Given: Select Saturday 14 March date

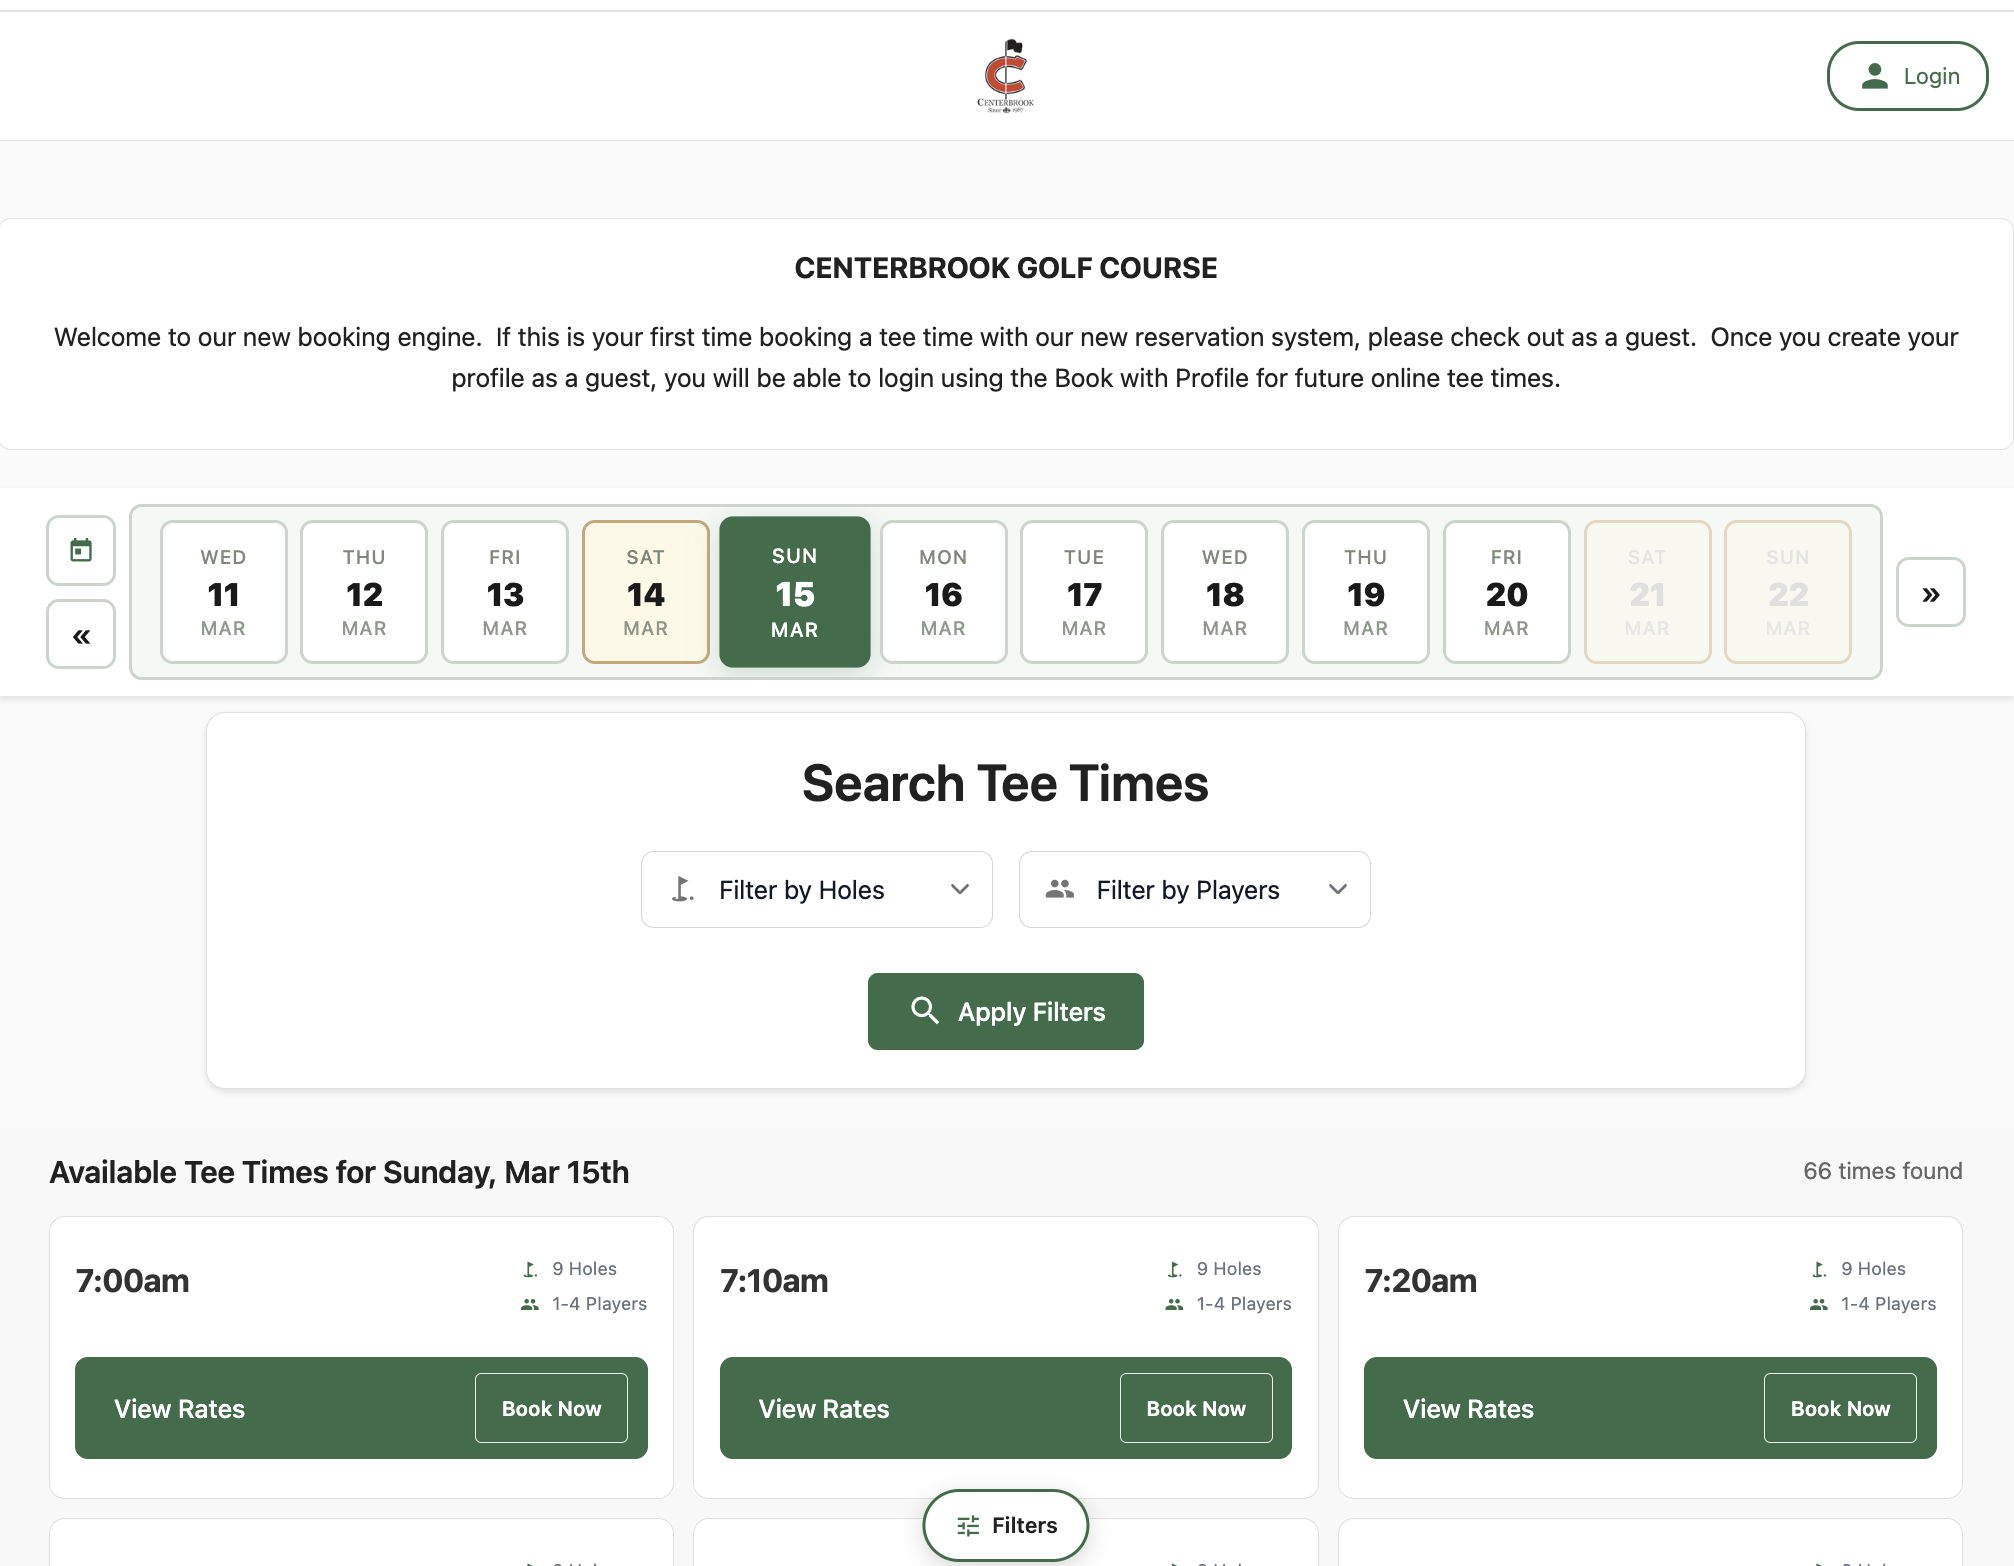Looking at the screenshot, I should tap(645, 592).
